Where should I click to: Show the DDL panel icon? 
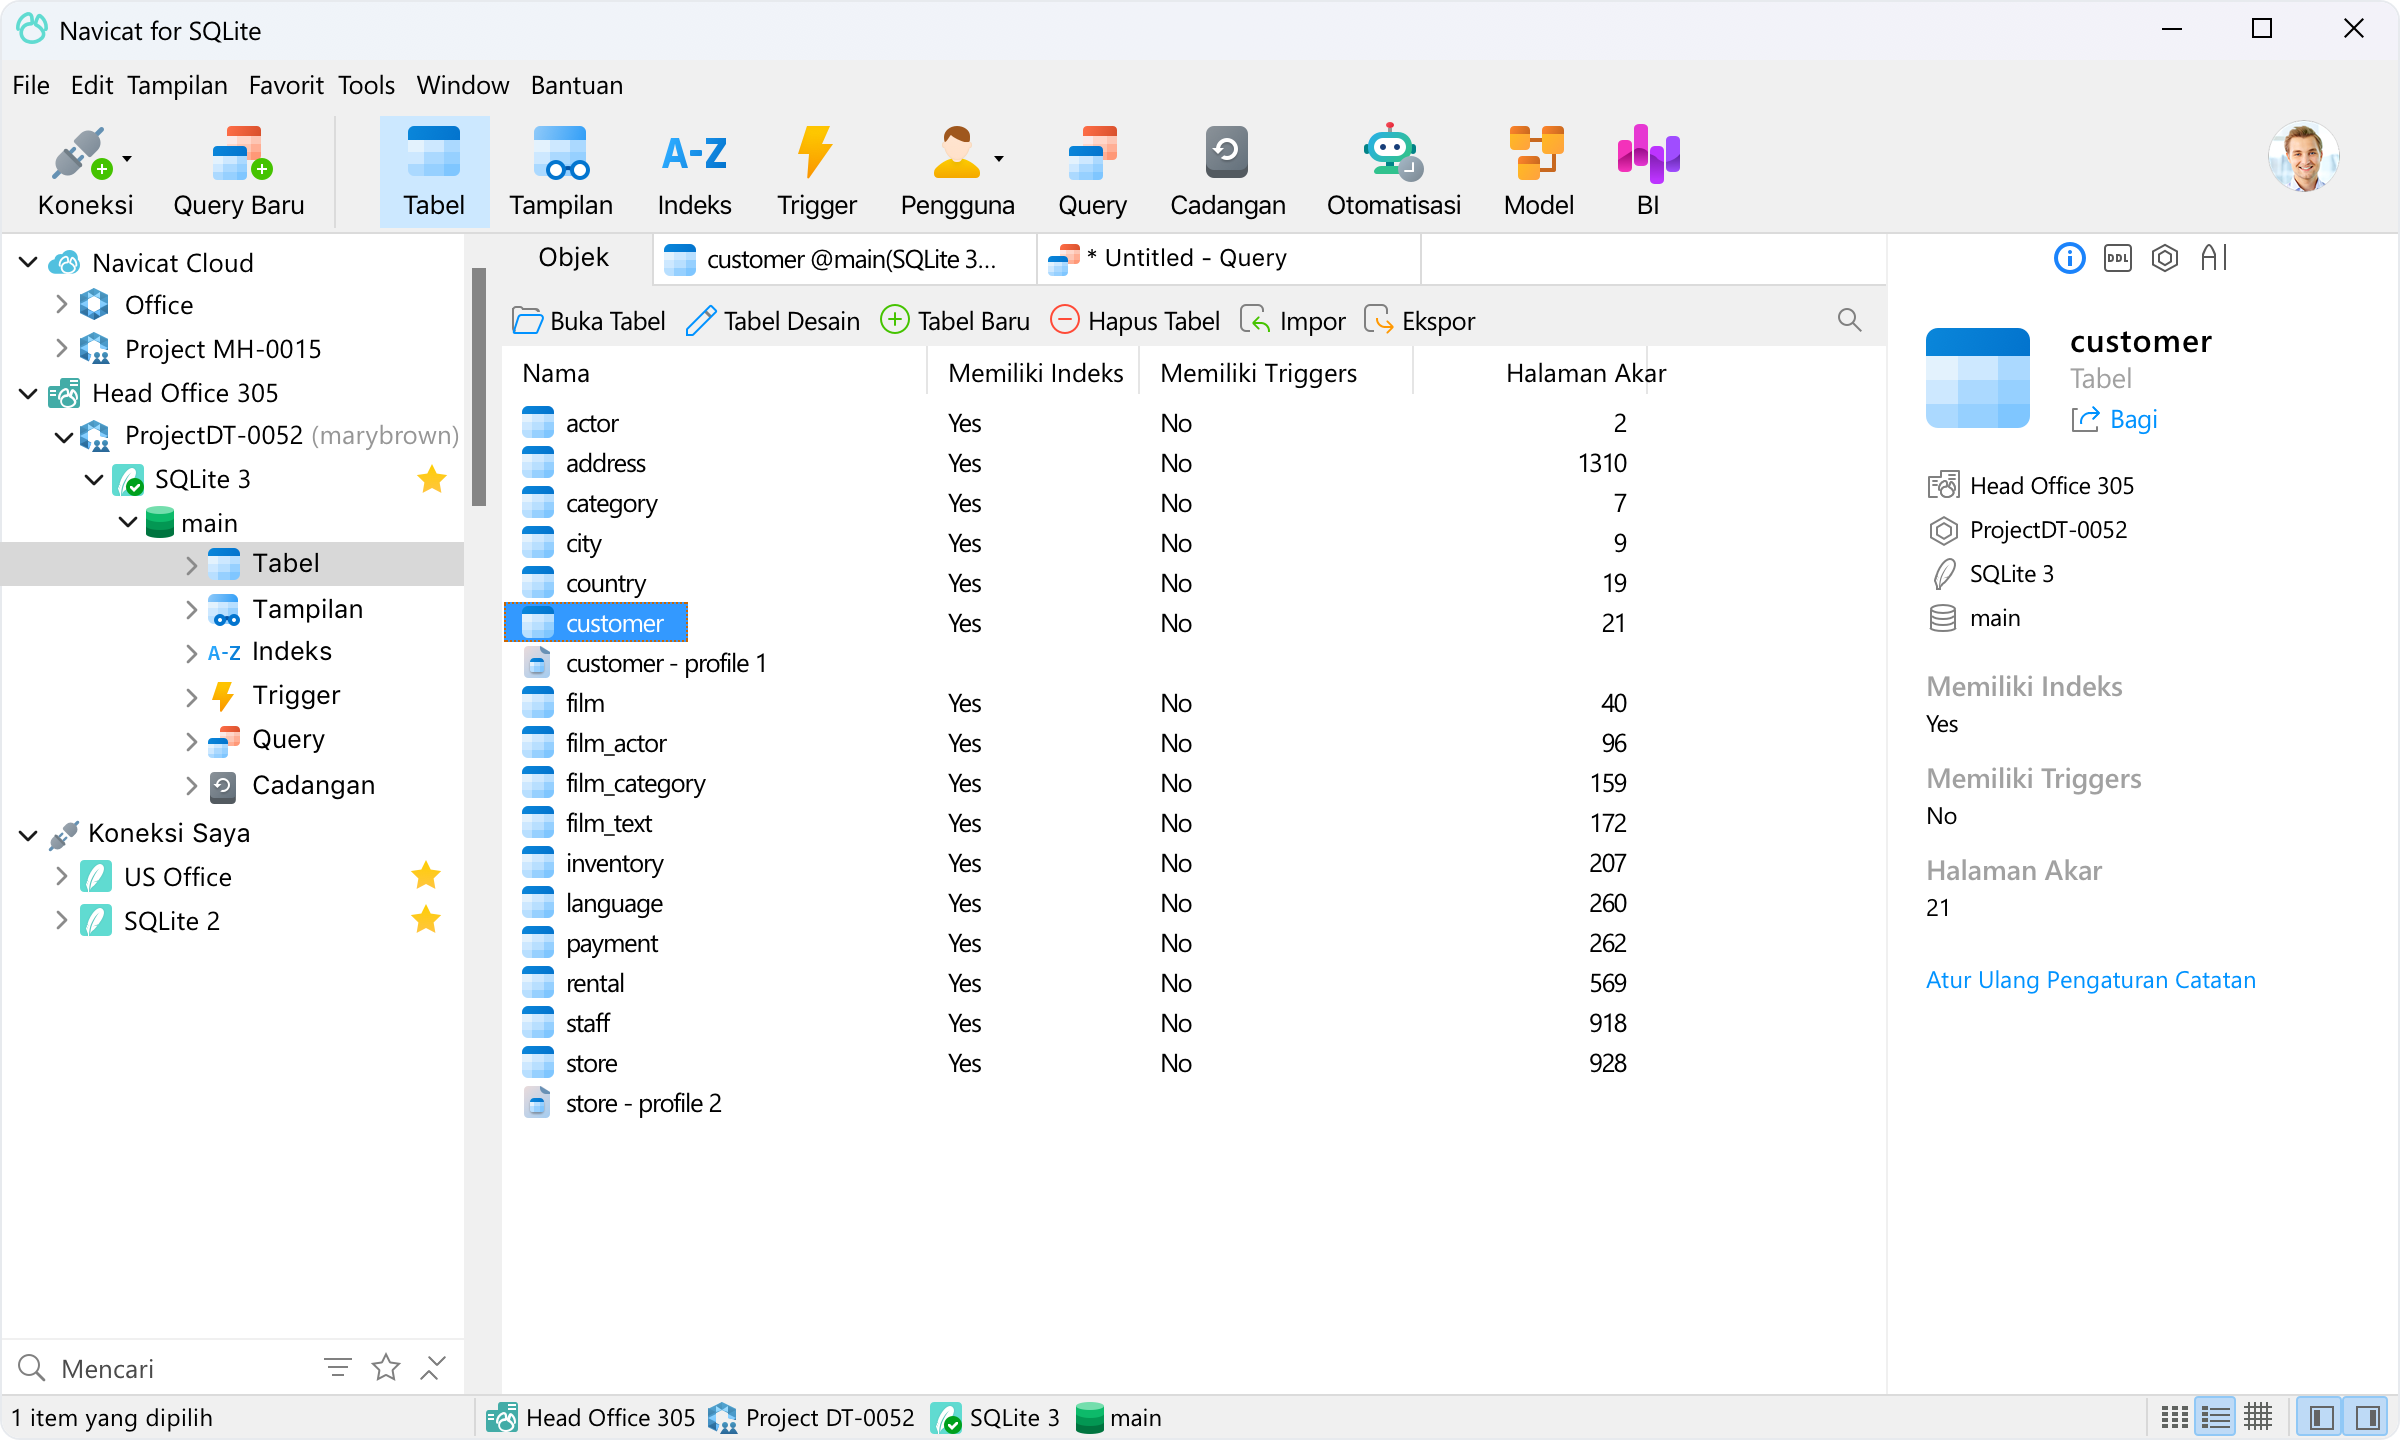[x=2117, y=258]
